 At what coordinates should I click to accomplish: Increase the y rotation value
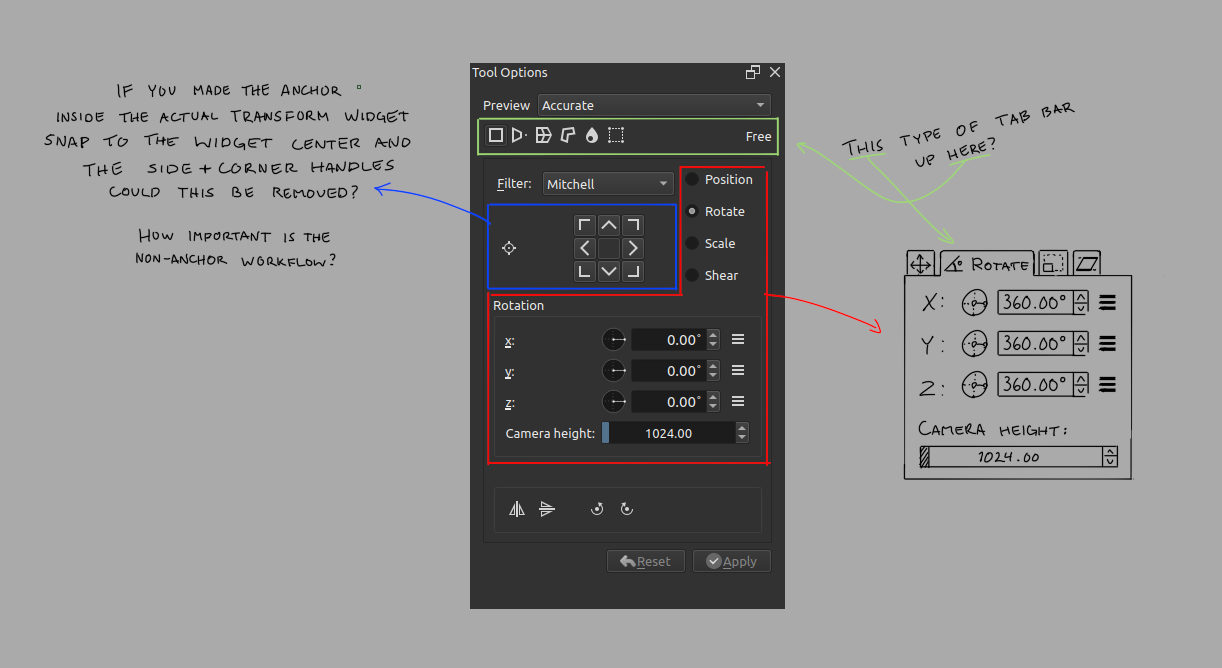pos(713,366)
